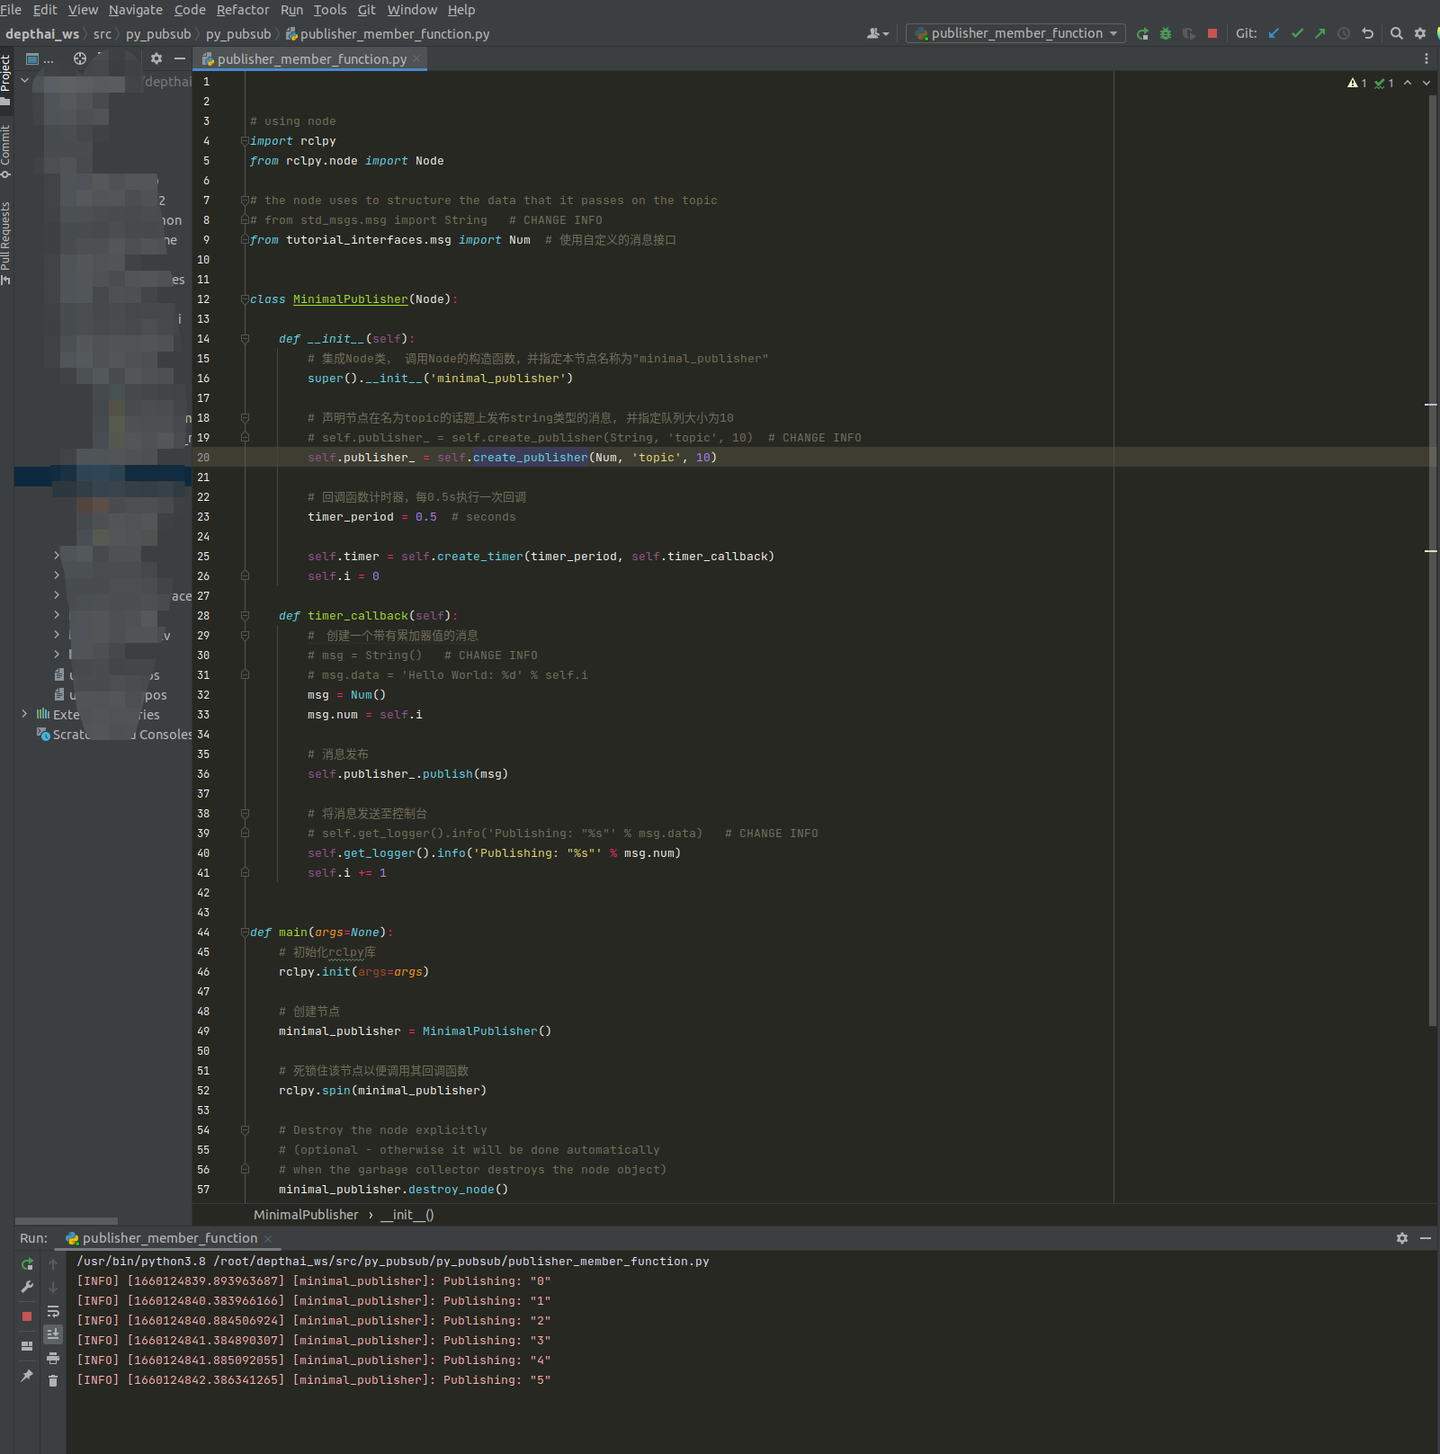Viewport: 1440px width, 1454px height.
Task: Open Search Everywhere magnifier icon
Action: click(x=1396, y=34)
